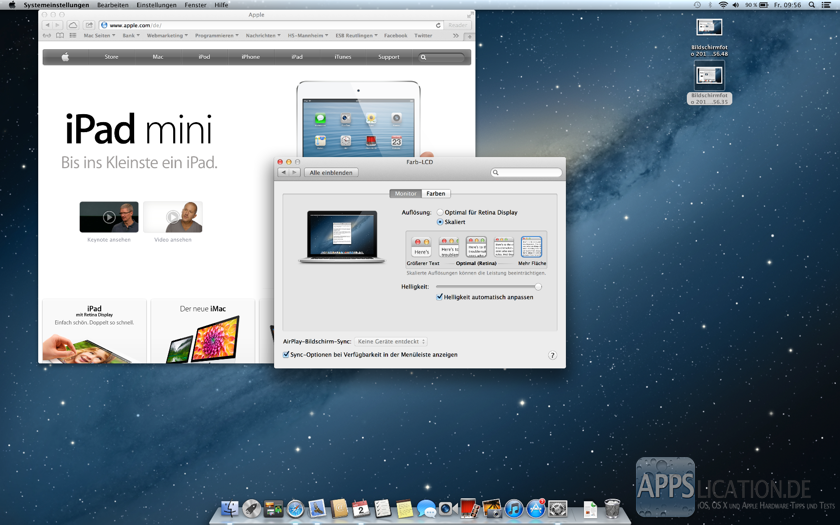This screenshot has width=840, height=525.
Task: Choose Mehr Fläche scaling thumbnail
Action: (x=531, y=248)
